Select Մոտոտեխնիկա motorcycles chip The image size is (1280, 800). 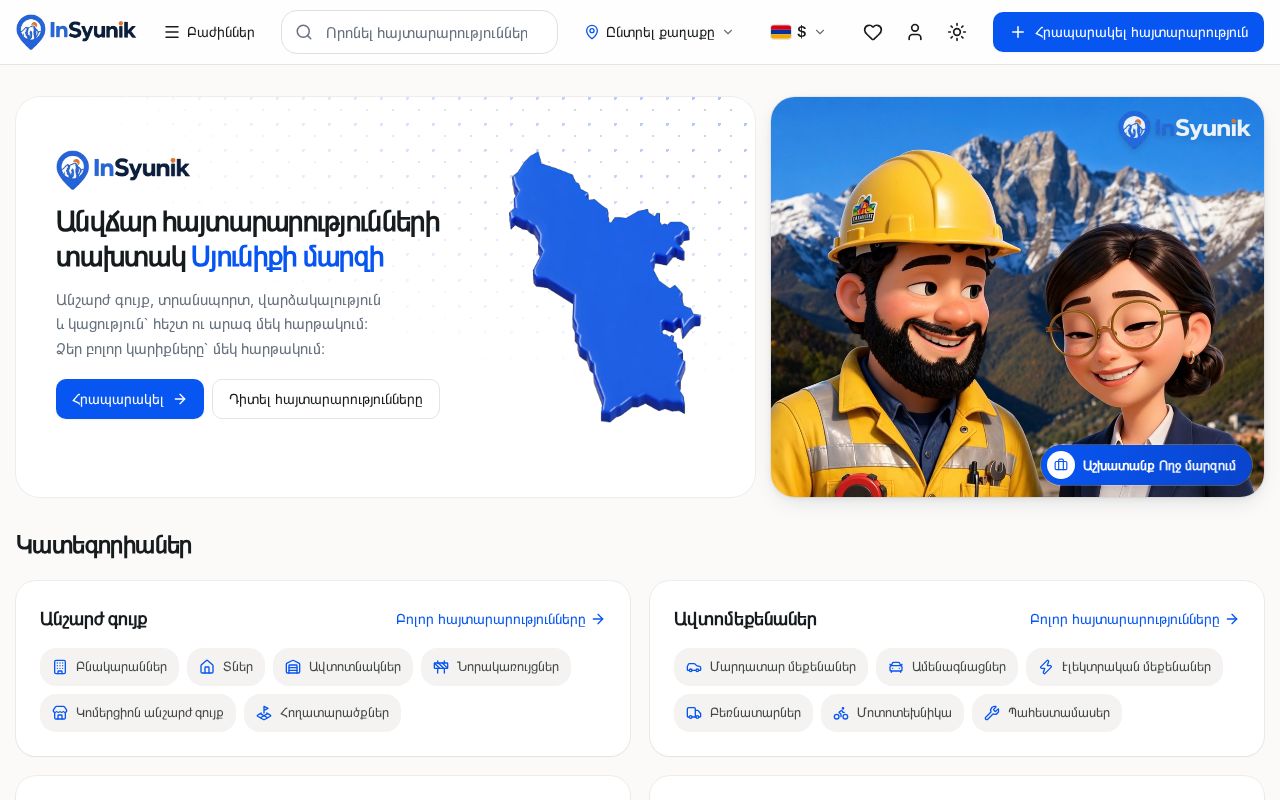coord(892,713)
